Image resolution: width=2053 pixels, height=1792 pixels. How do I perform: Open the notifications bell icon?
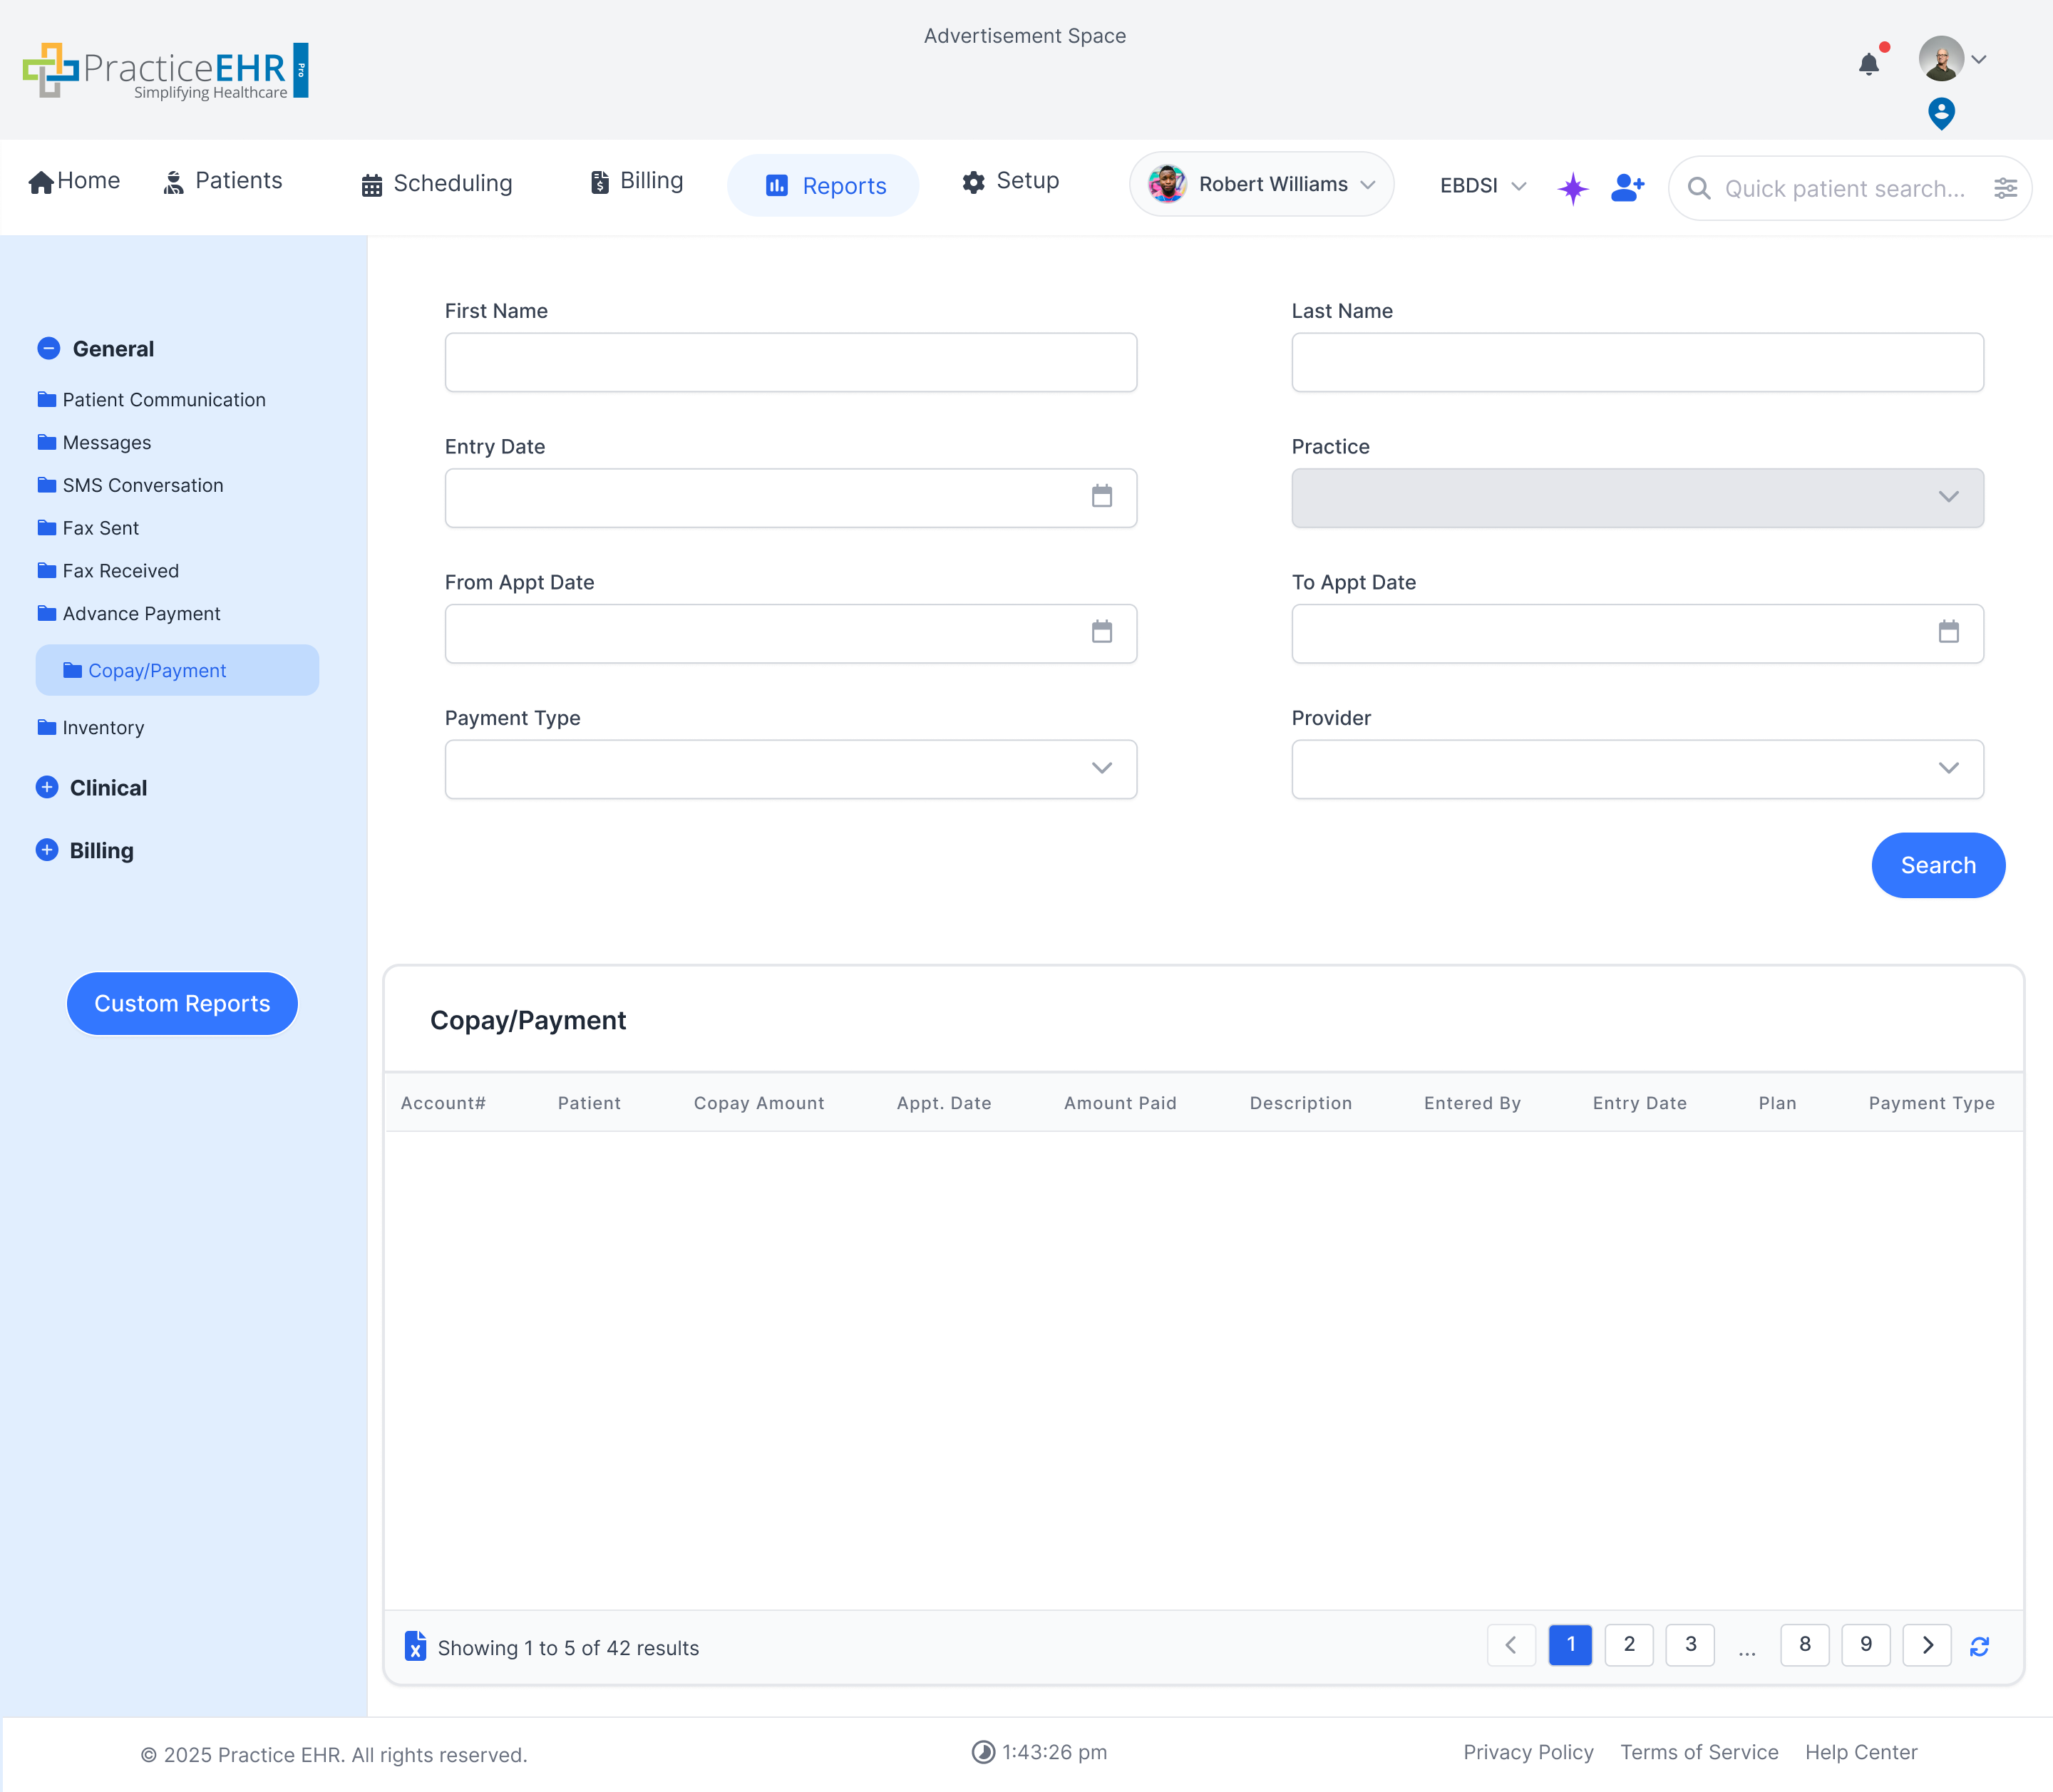[x=1868, y=64]
